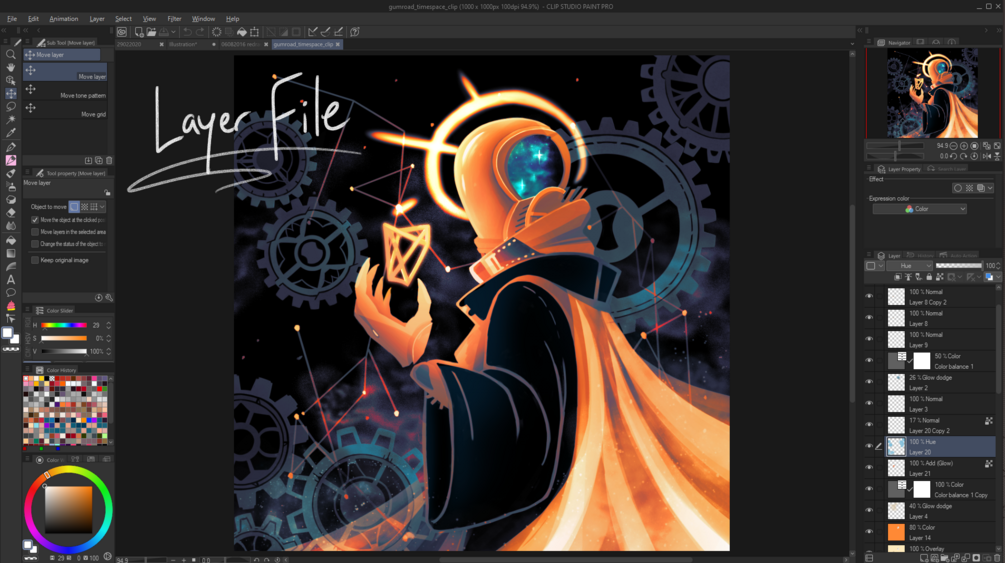Screen dimensions: 1005x563
Task: Enable 'Change the status of the object' checkbox
Action: pos(35,244)
